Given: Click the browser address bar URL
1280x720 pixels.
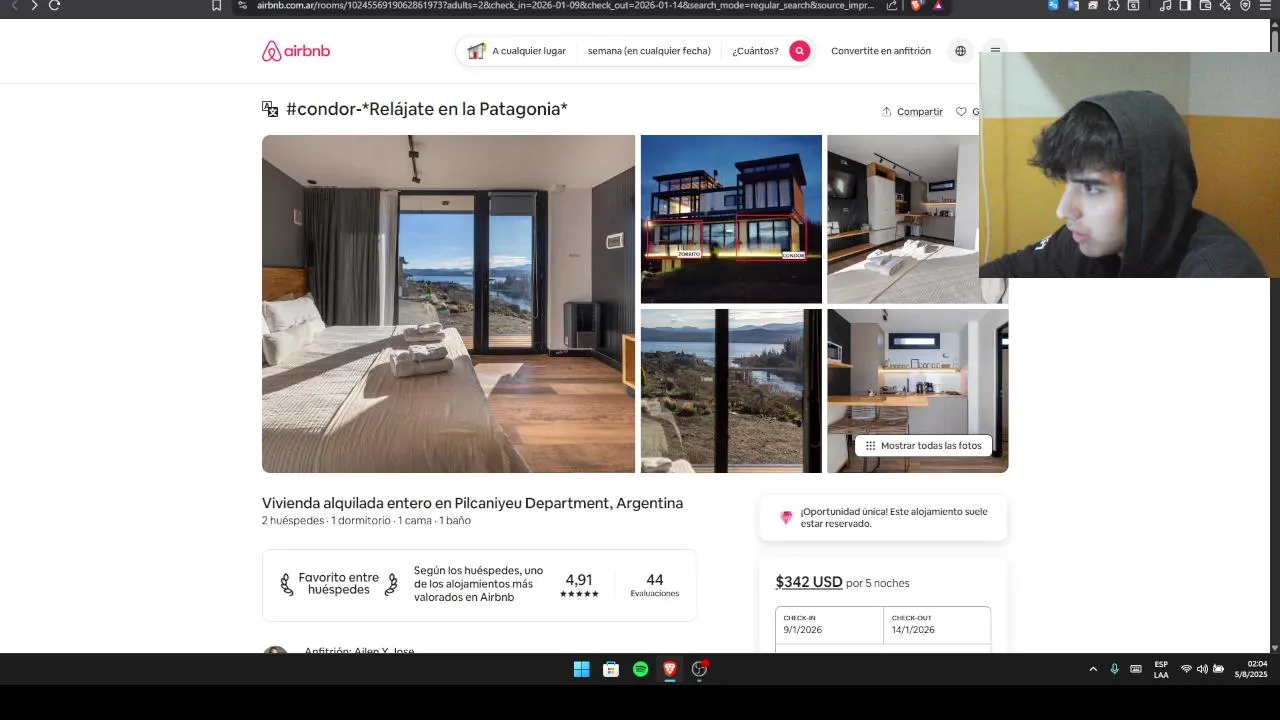Looking at the screenshot, I should [x=565, y=5].
